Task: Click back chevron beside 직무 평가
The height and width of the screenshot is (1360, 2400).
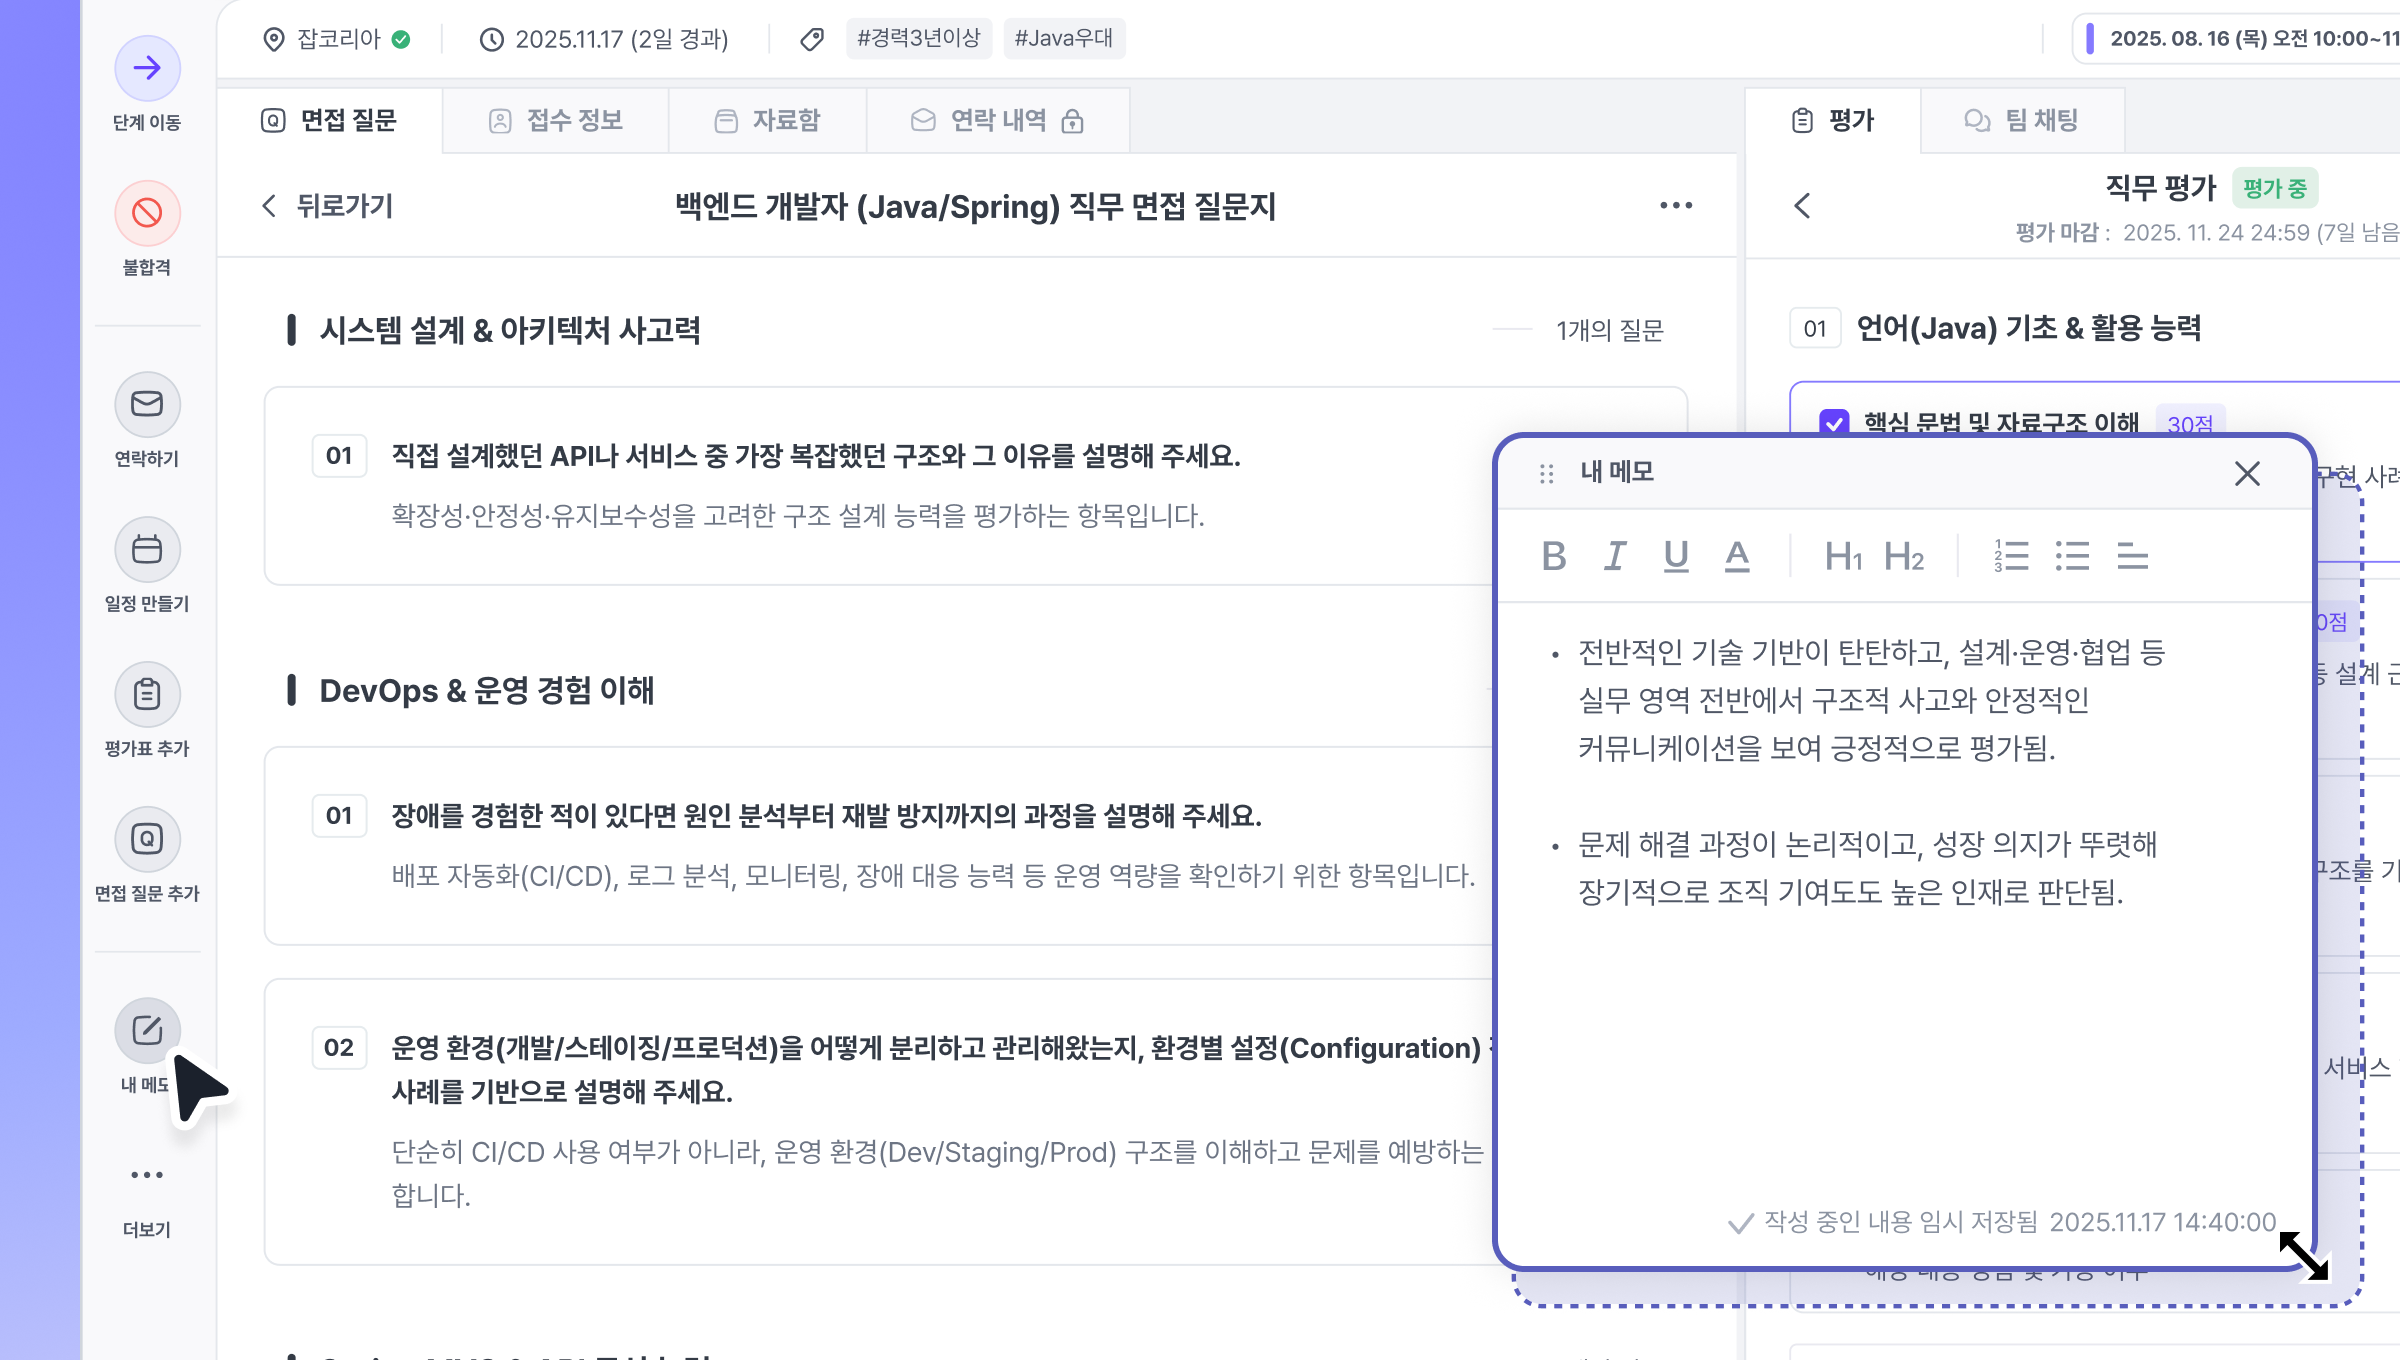Action: tap(1802, 206)
